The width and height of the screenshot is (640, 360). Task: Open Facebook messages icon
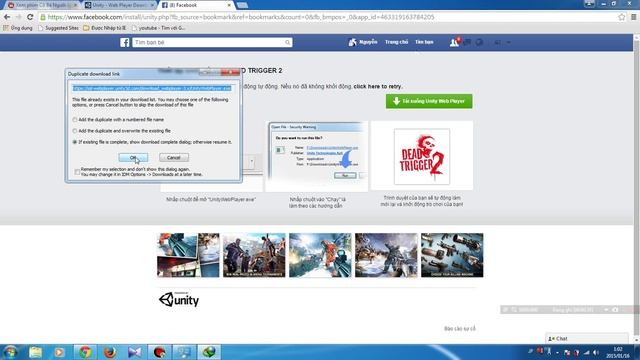click(467, 42)
